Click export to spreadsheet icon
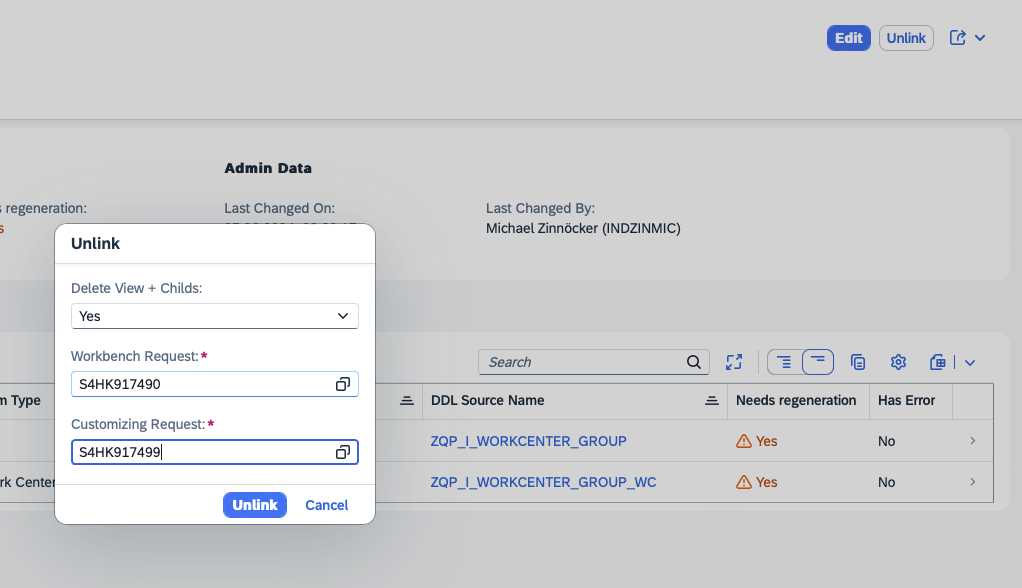This screenshot has height=588, width=1022. 937,362
